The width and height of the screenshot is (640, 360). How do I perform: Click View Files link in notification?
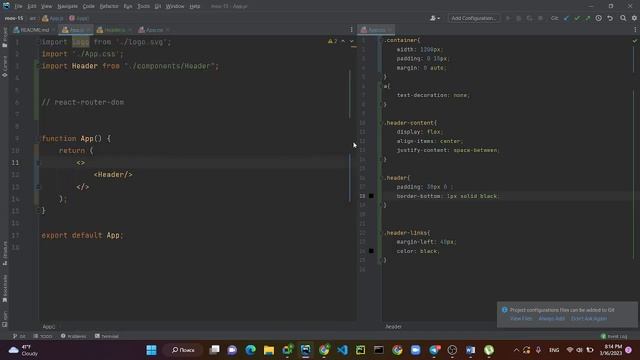[x=521, y=318]
